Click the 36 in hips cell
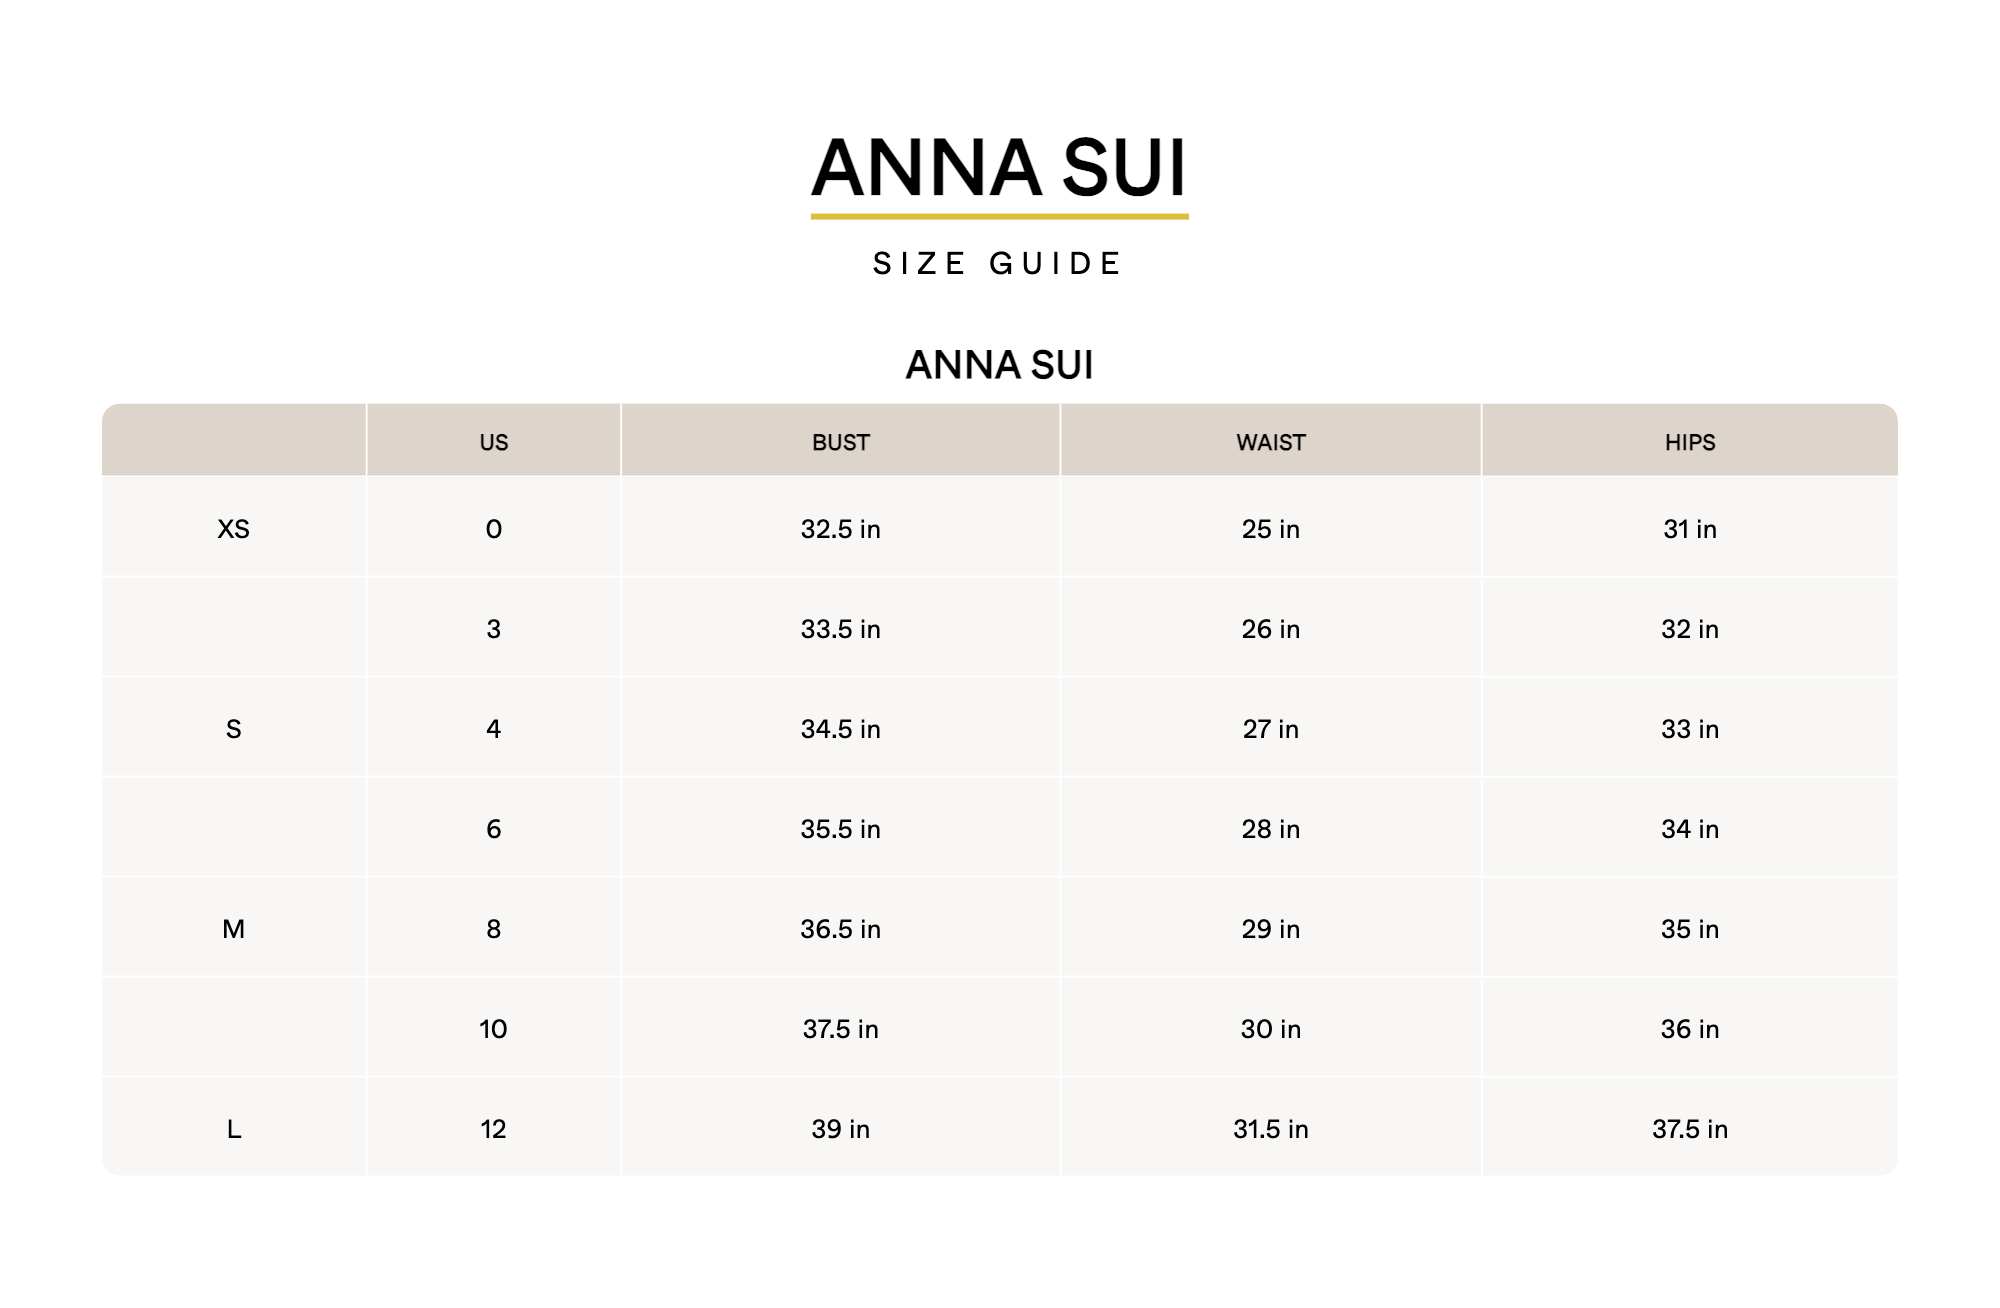Image resolution: width=2000 pixels, height=1308 pixels. pos(1690,1029)
